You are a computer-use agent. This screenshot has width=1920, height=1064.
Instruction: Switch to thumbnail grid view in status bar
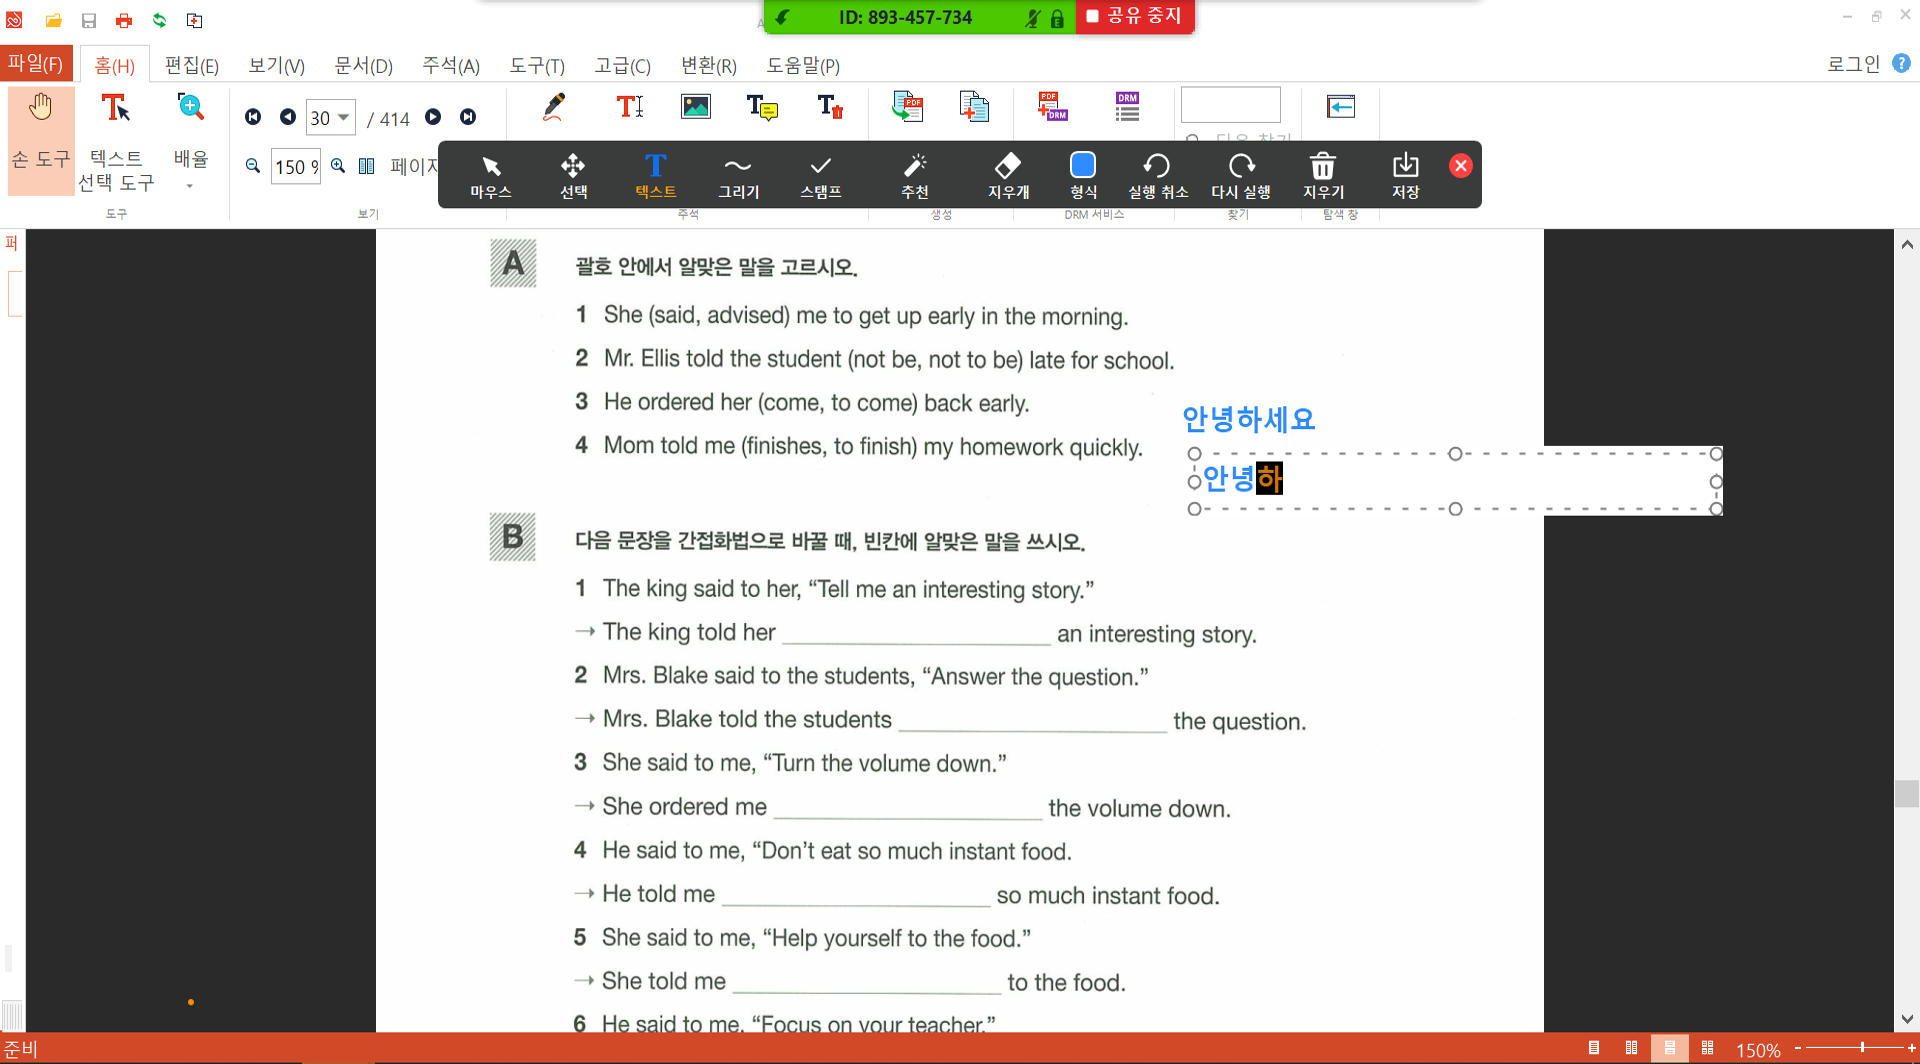[1707, 1048]
